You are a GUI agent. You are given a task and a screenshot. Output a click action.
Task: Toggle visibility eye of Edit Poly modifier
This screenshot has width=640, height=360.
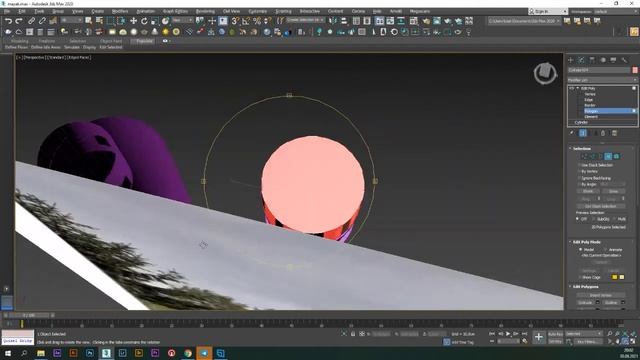point(571,88)
